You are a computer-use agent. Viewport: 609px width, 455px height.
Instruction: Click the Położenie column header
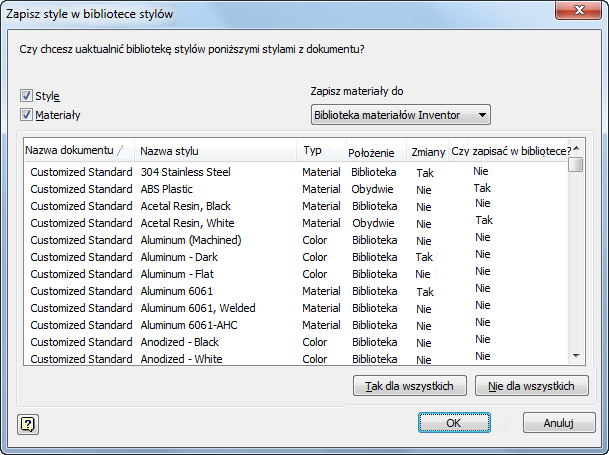(372, 152)
